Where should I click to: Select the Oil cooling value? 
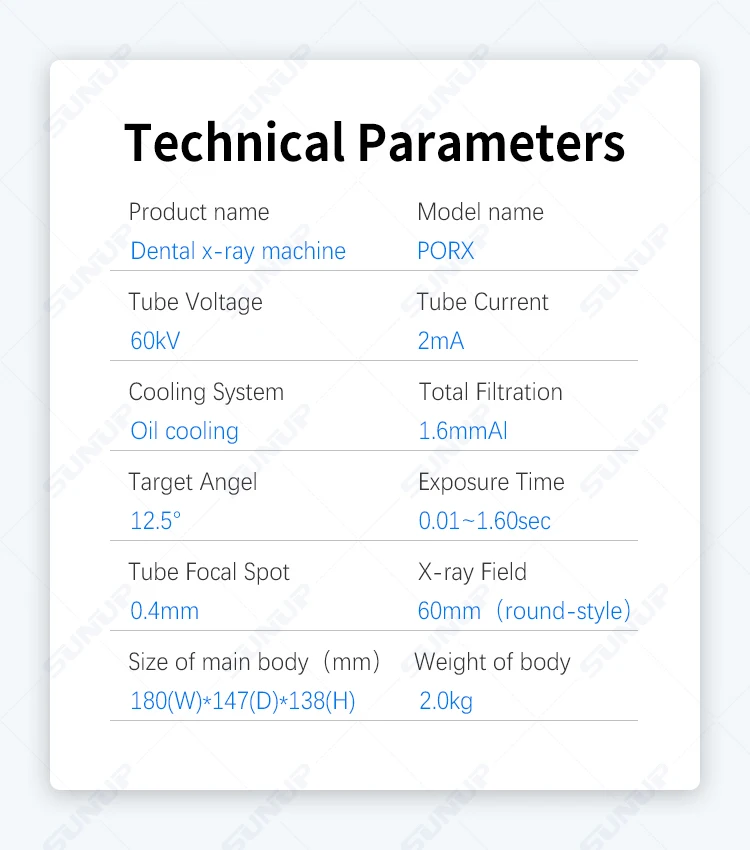click(x=185, y=431)
